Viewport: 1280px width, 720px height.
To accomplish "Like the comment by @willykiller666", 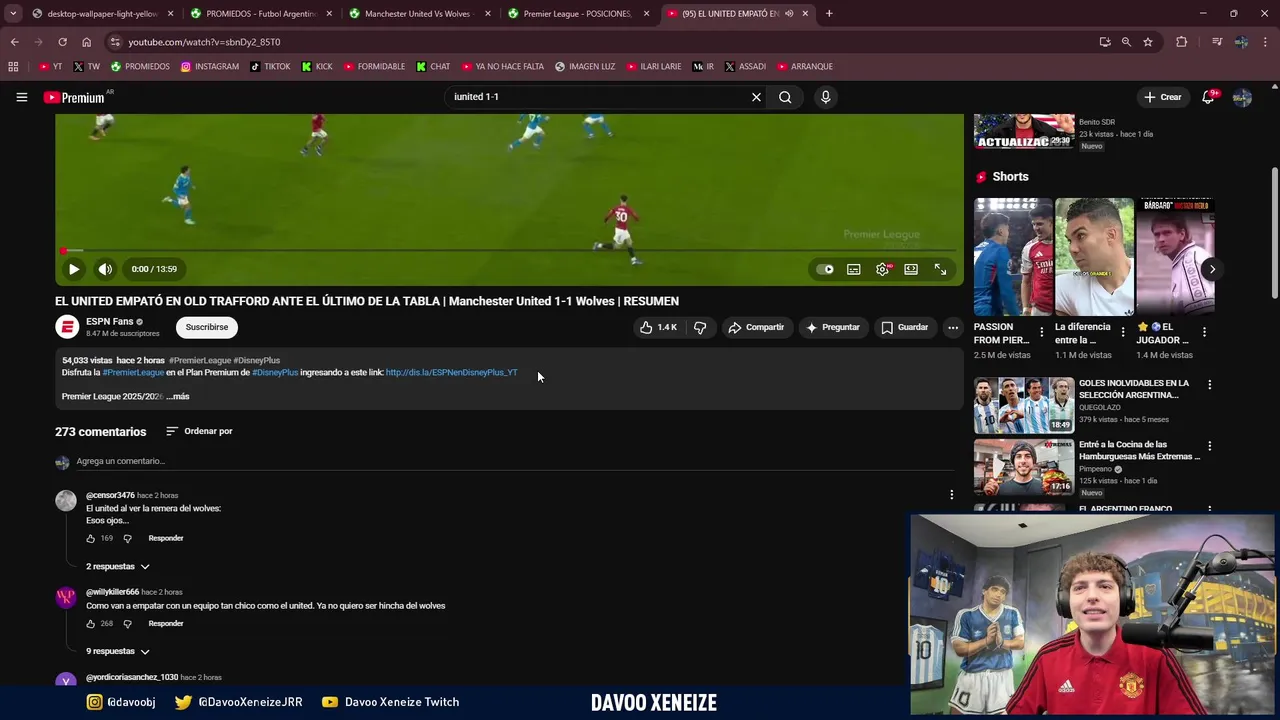I will (90, 624).
